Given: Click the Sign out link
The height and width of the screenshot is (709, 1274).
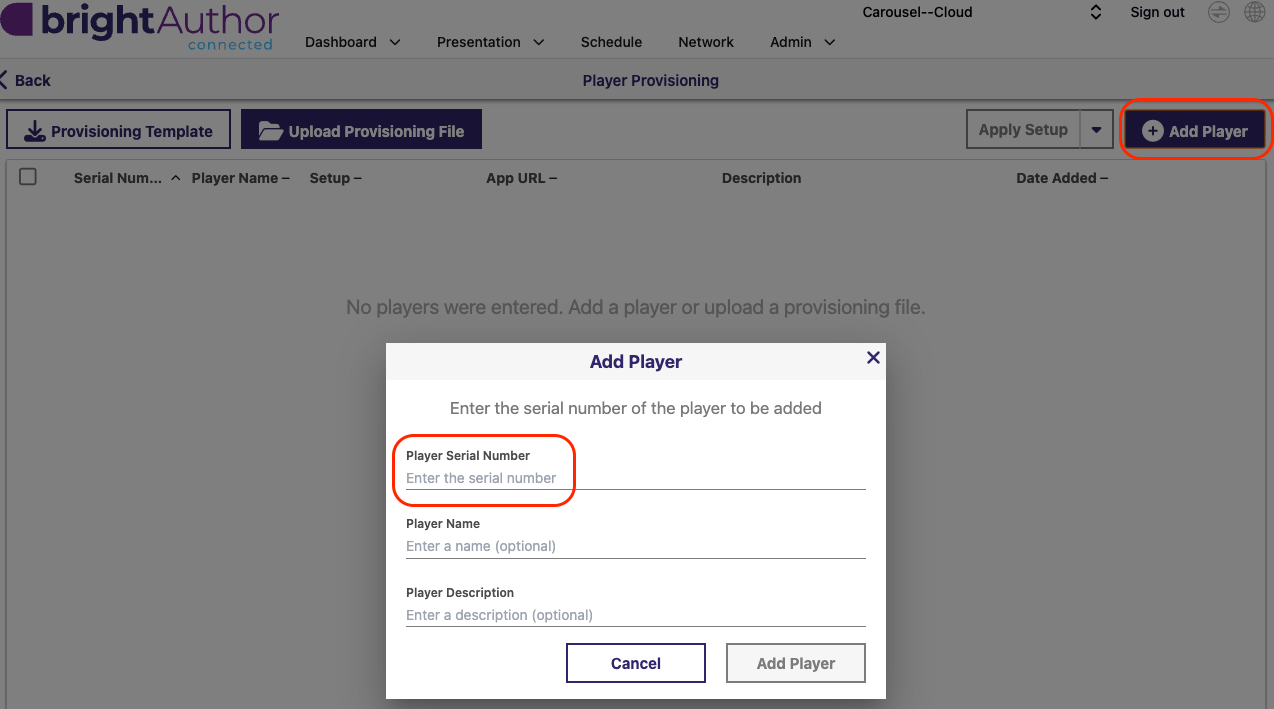Looking at the screenshot, I should click(x=1157, y=12).
